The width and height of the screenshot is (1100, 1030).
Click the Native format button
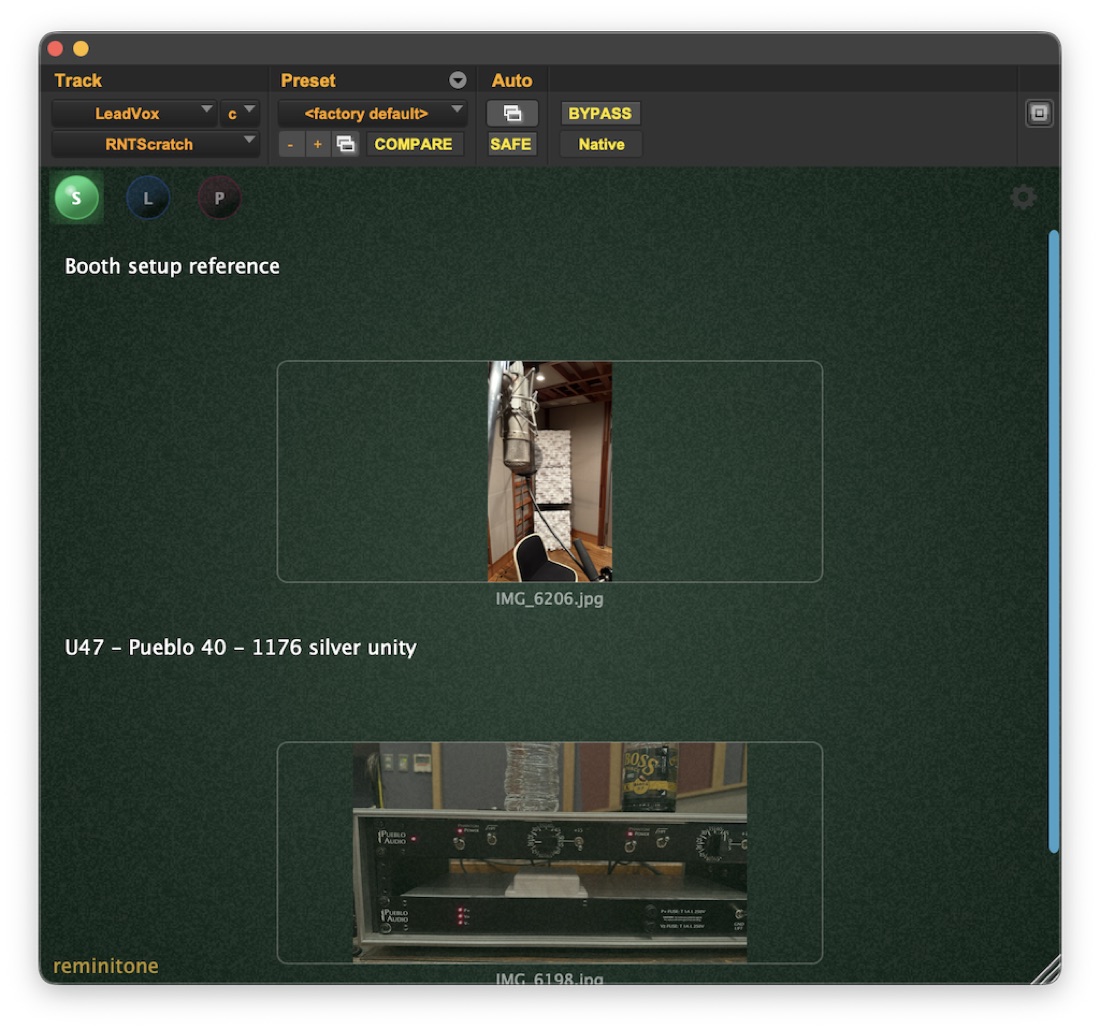[x=601, y=144]
